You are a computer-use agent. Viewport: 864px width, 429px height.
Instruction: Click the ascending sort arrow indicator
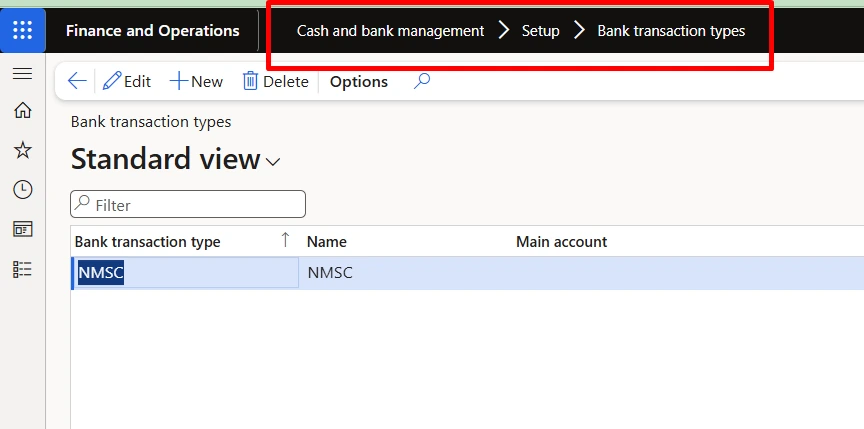tap(285, 240)
